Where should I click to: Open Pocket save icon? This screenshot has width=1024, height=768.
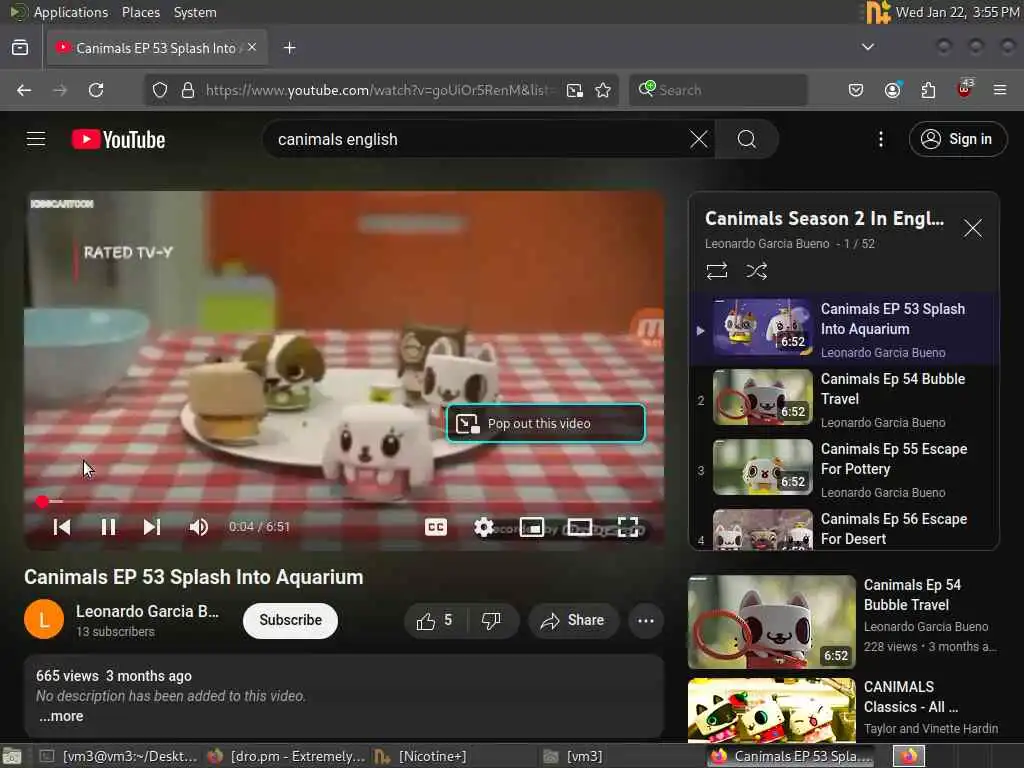(x=856, y=90)
